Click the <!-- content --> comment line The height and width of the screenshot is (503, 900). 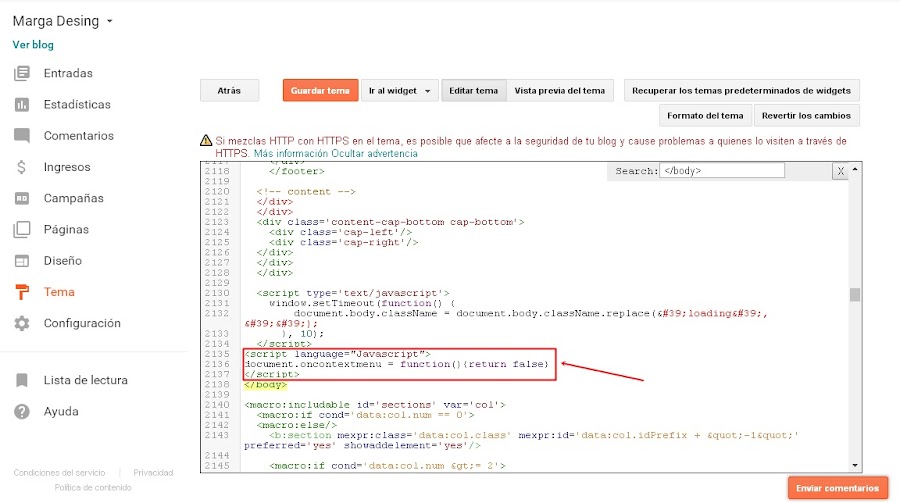[x=306, y=192]
